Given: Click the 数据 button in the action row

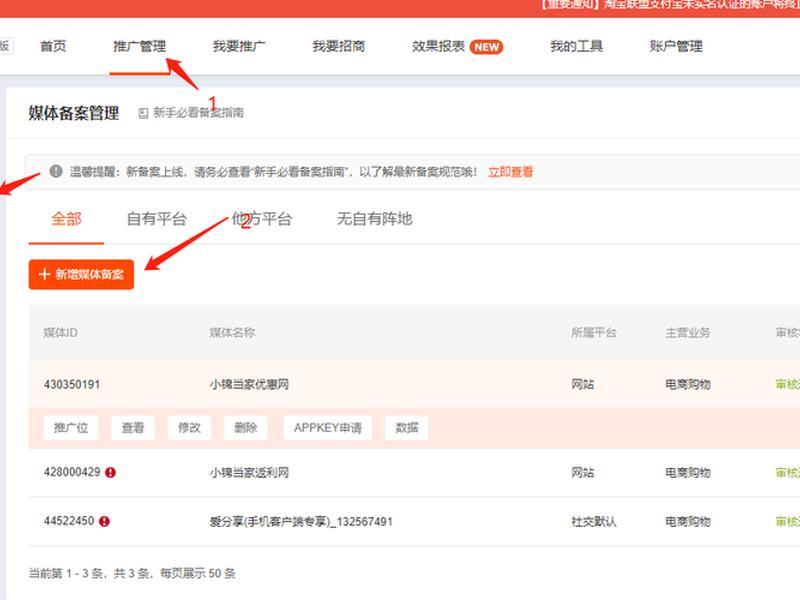Looking at the screenshot, I should point(407,428).
